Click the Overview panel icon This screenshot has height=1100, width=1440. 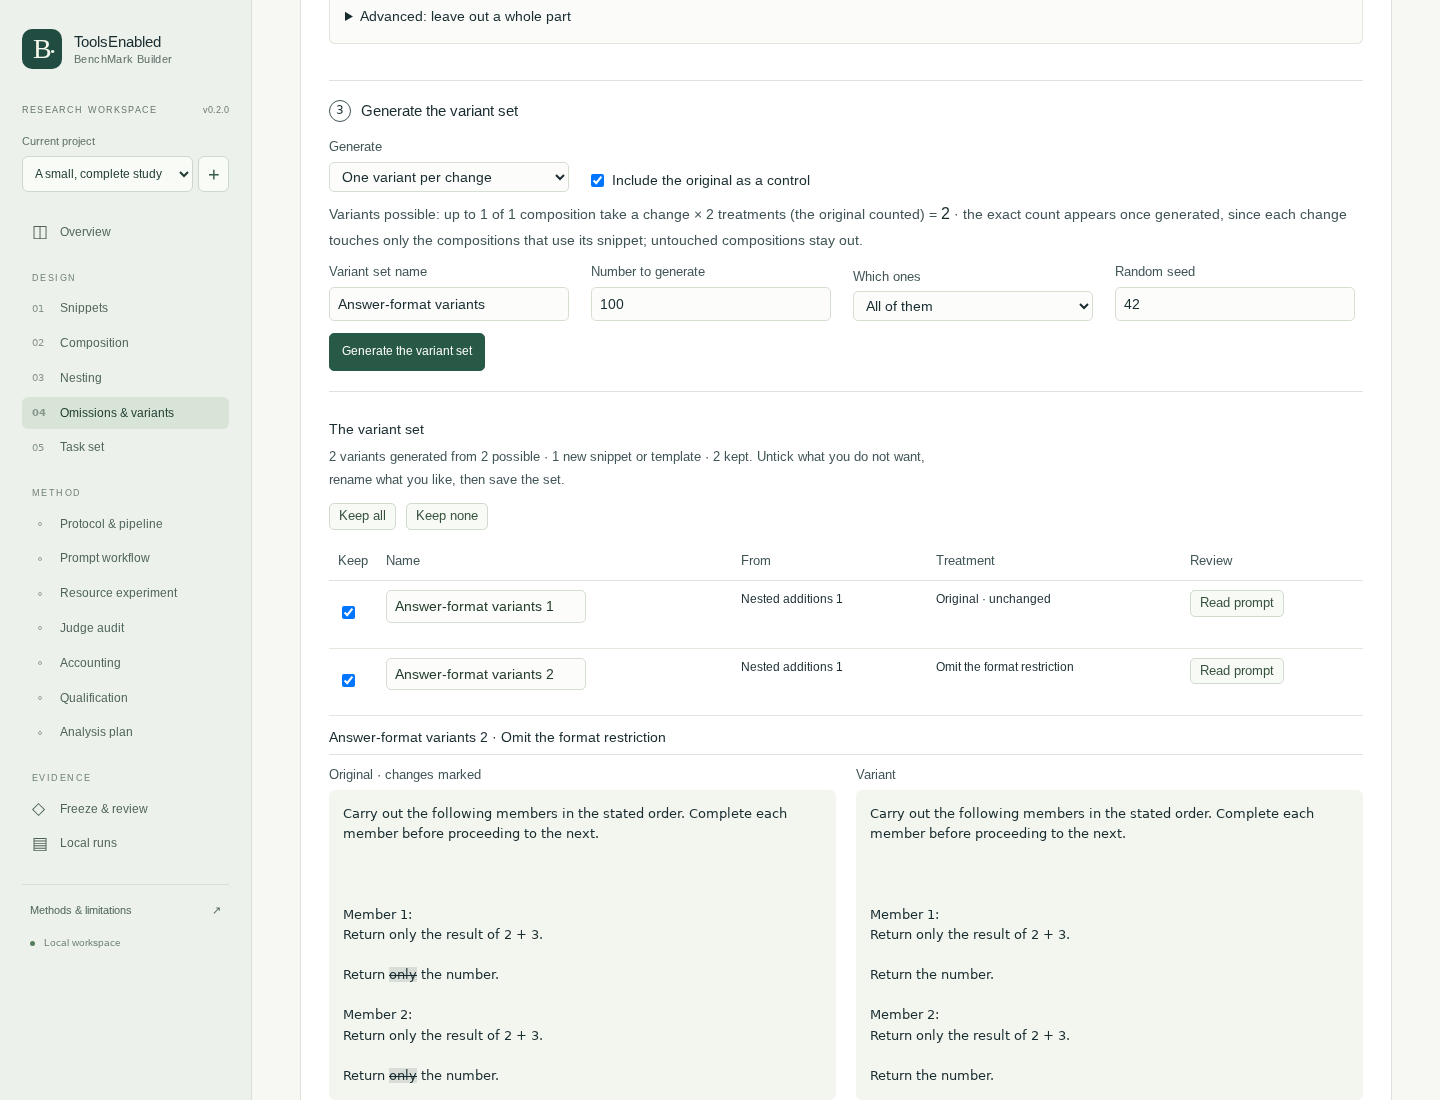[40, 232]
